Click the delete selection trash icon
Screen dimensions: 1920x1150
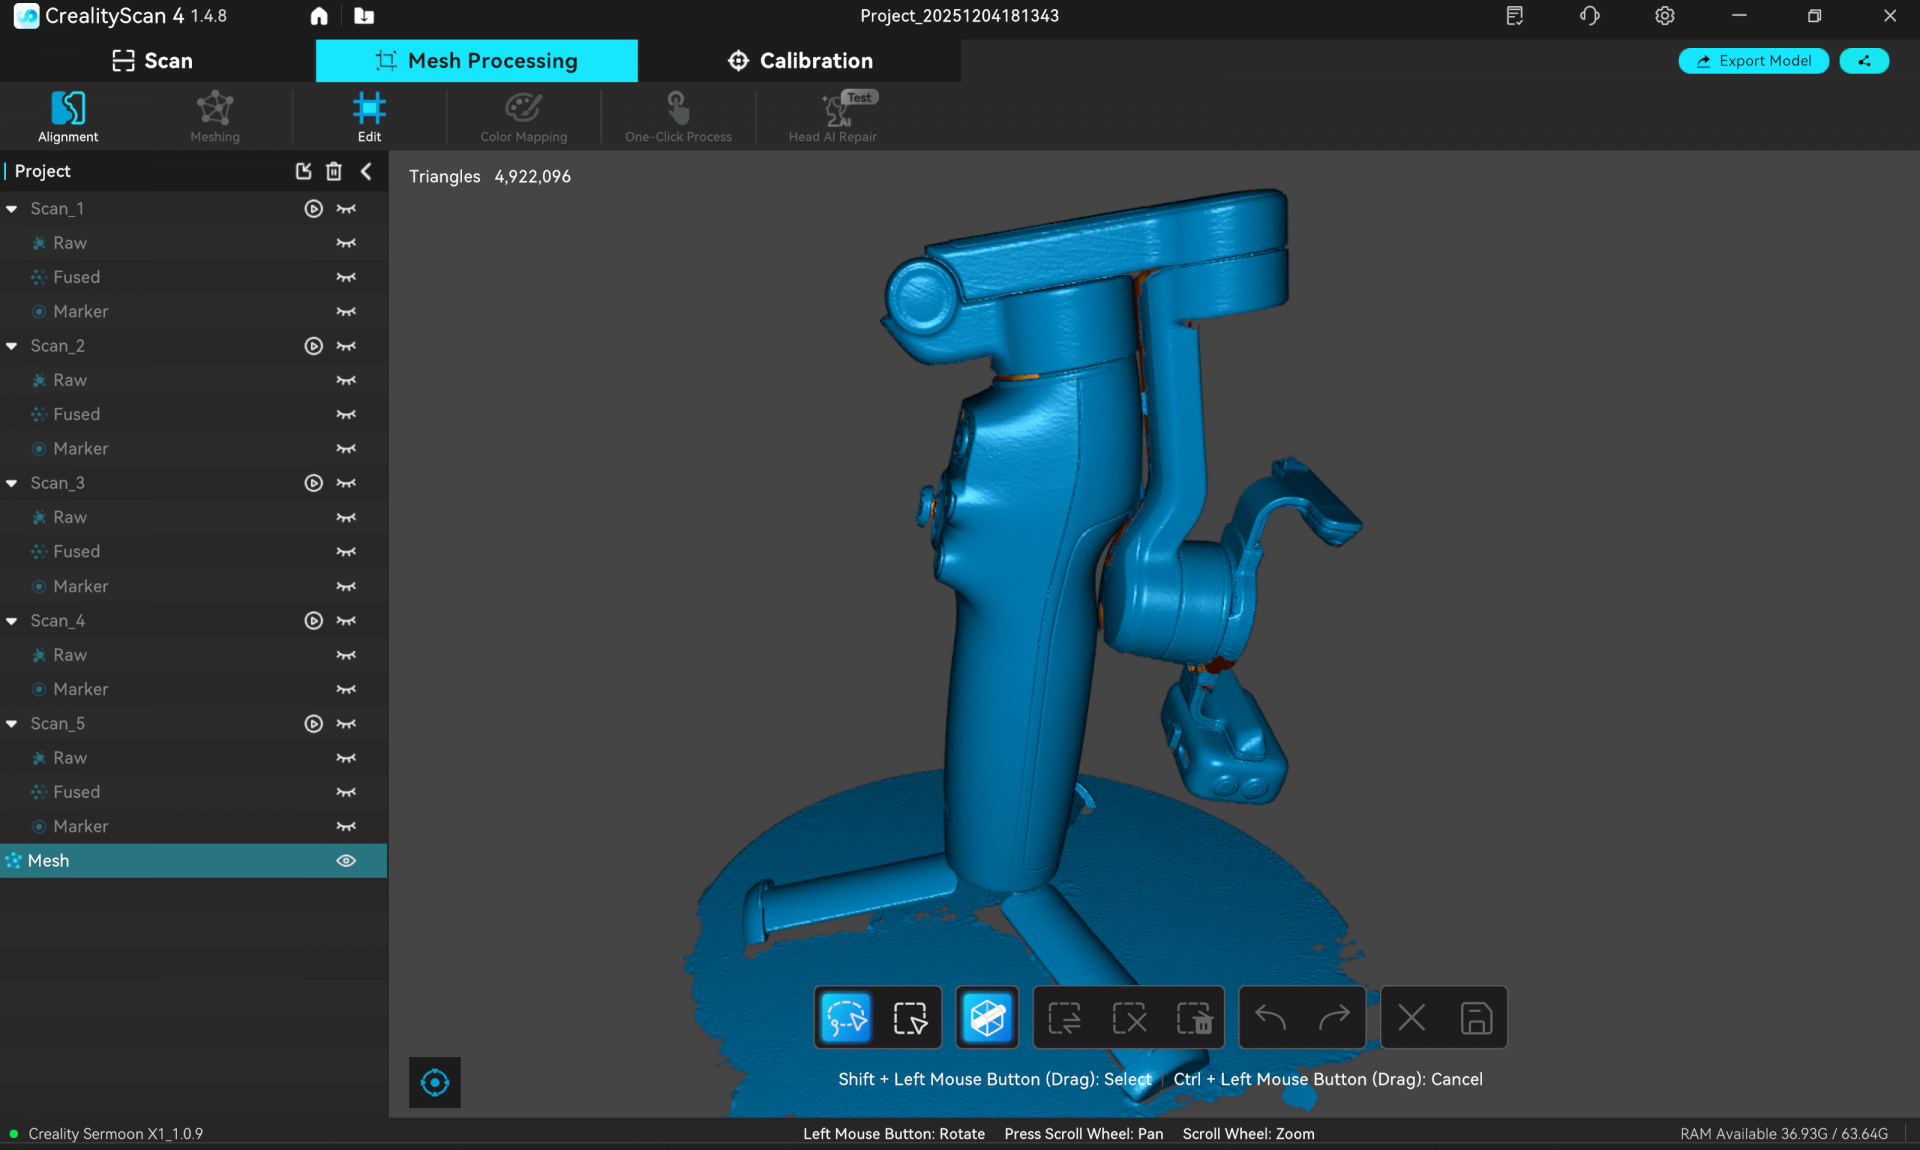coord(1194,1018)
